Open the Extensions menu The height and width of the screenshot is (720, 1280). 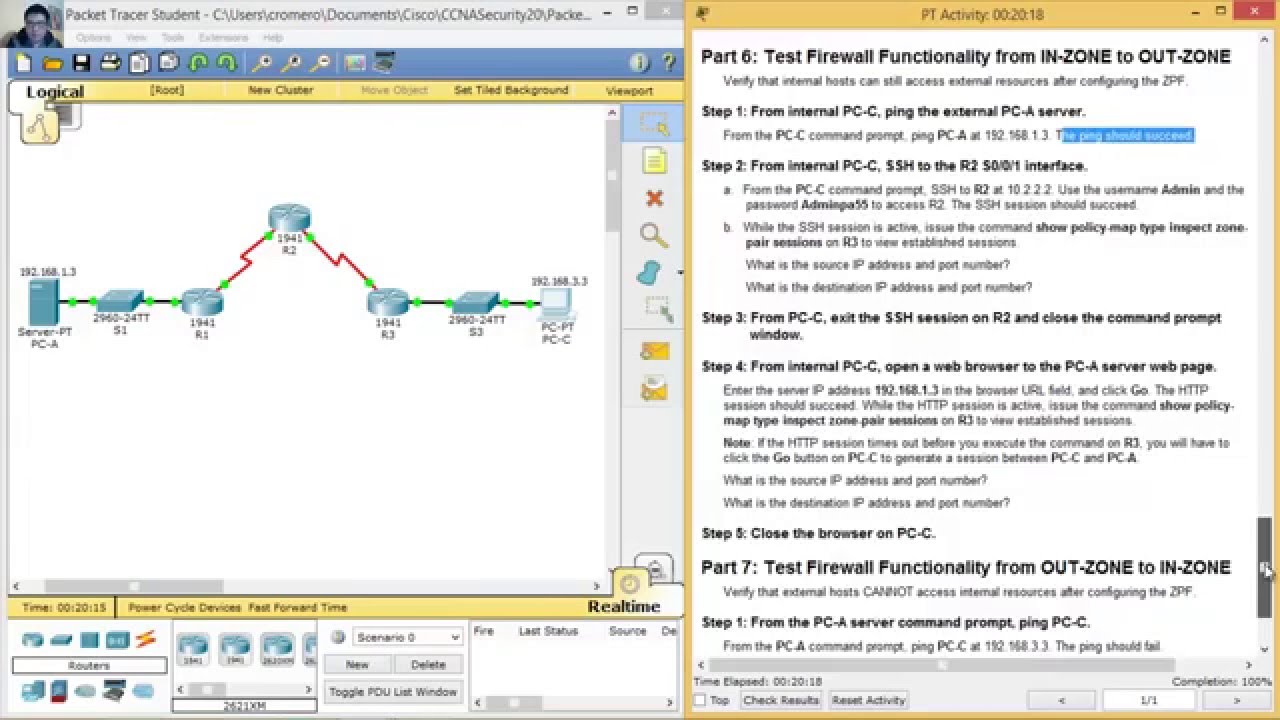[x=223, y=38]
